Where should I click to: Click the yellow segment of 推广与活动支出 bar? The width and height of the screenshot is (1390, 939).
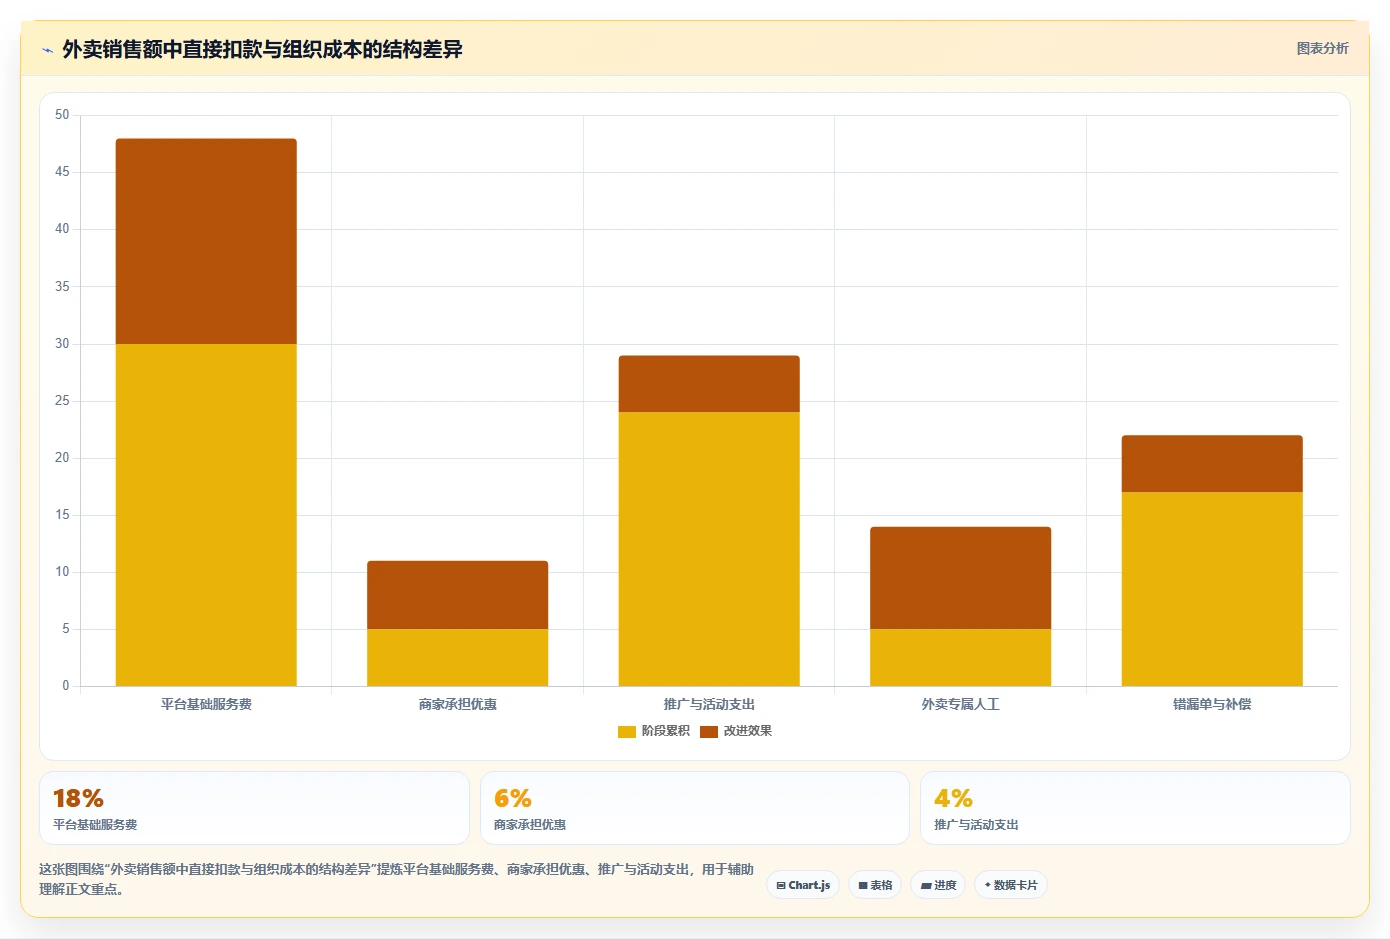coord(709,549)
